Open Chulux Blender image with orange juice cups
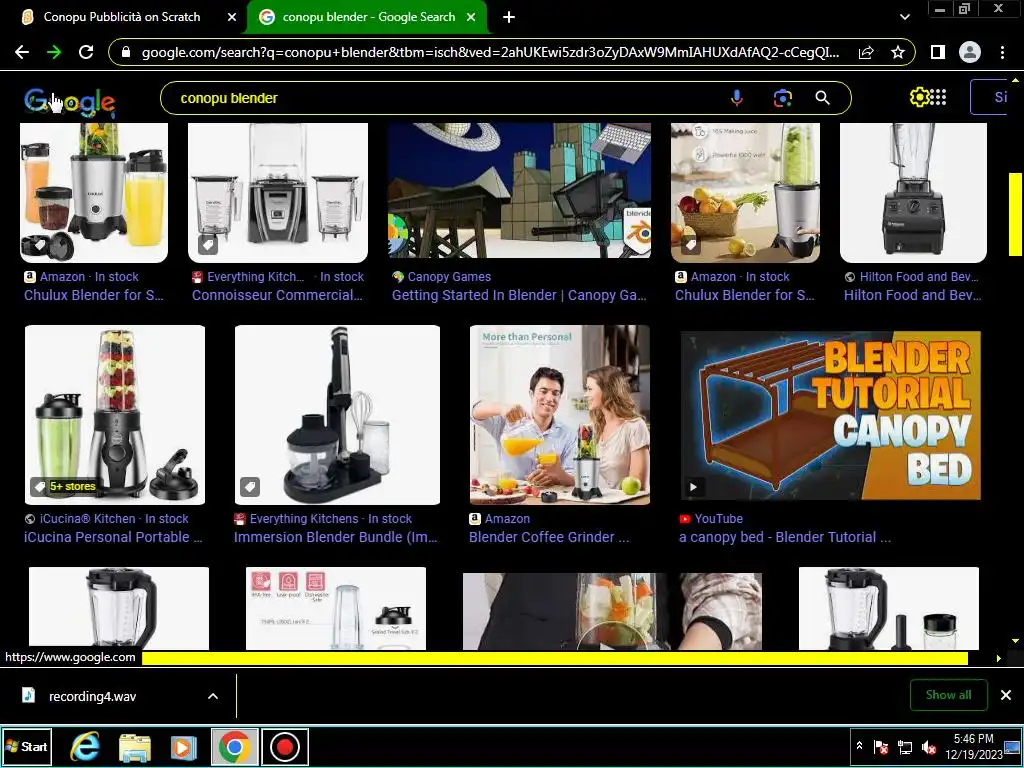1024x768 pixels. (94, 193)
